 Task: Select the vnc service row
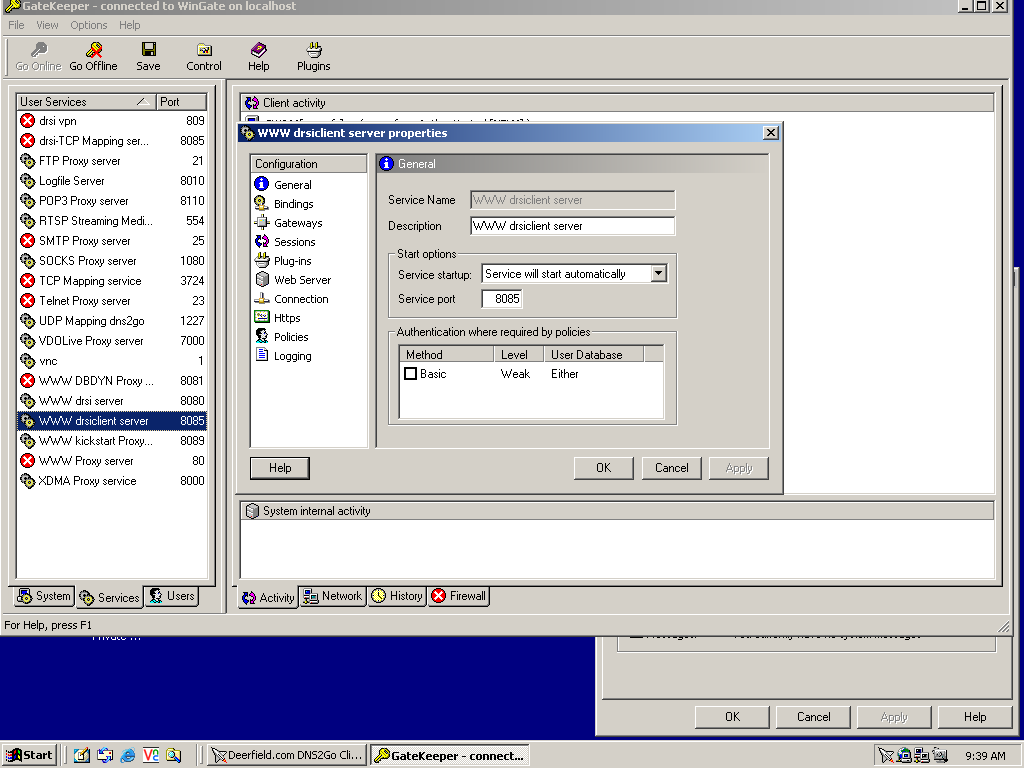[112, 361]
